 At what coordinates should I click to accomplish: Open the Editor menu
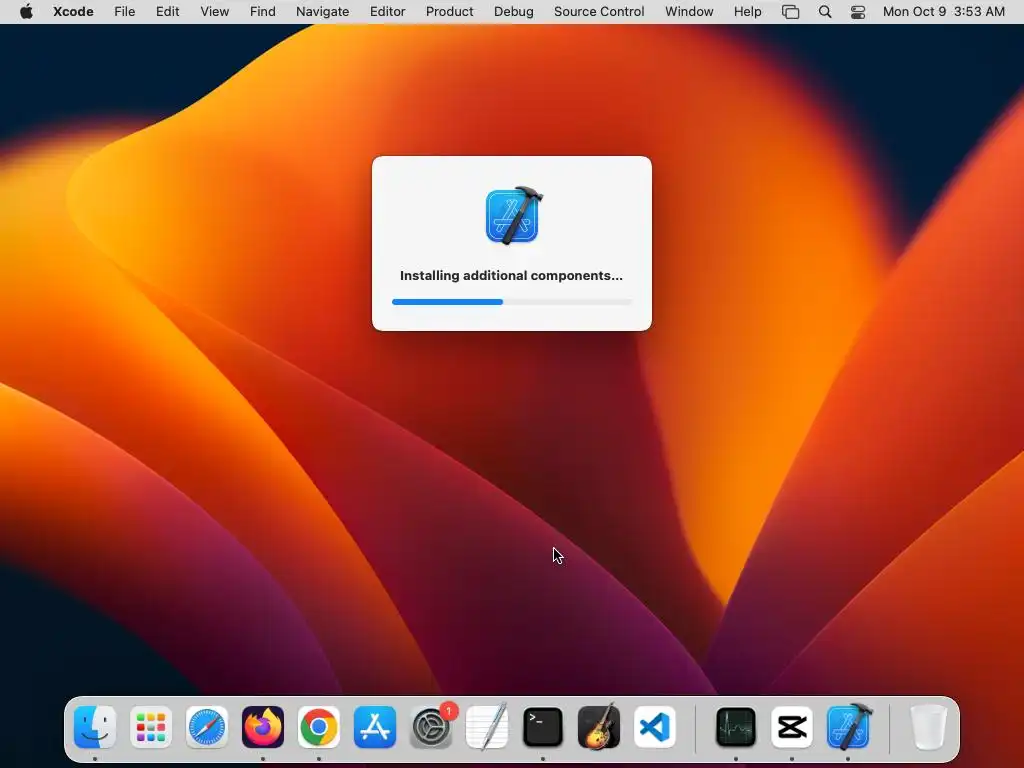pyautogui.click(x=387, y=12)
